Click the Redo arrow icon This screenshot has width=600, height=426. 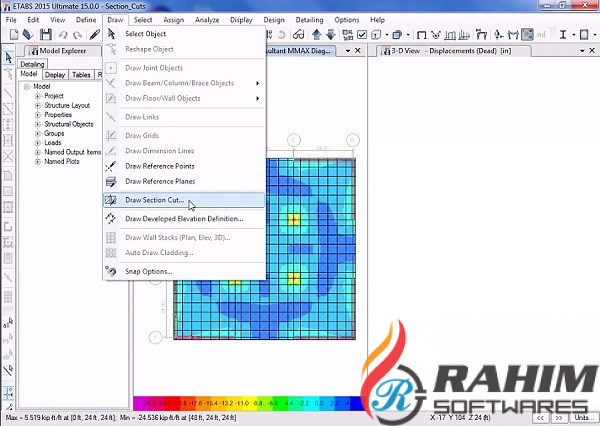[x=78, y=35]
